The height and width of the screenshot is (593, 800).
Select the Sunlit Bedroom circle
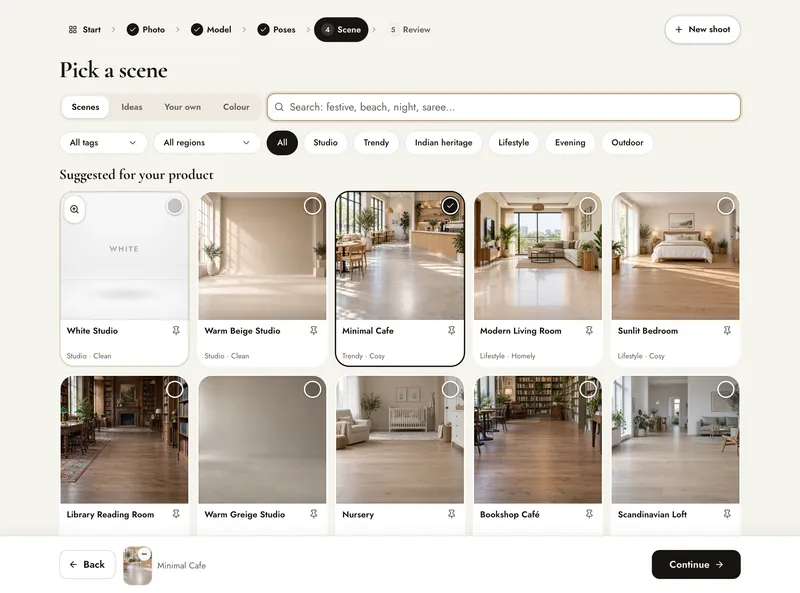pyautogui.click(x=726, y=206)
